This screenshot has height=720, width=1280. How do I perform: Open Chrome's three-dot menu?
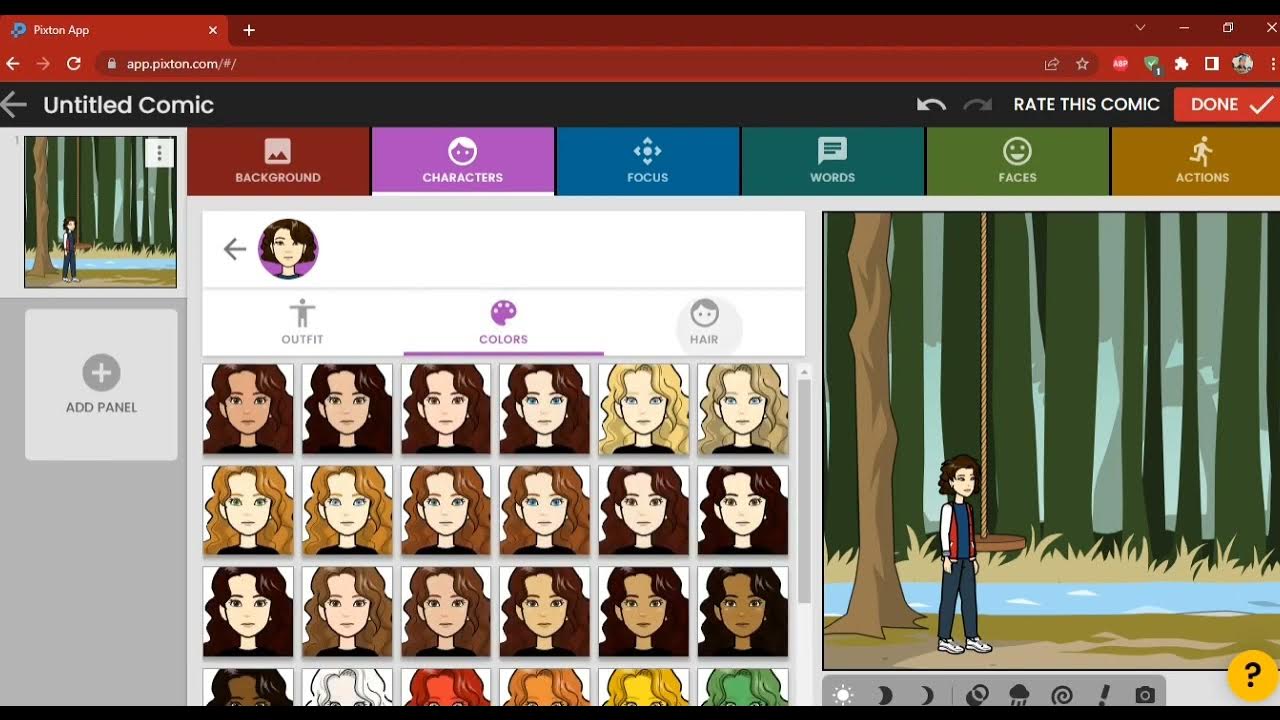1272,64
